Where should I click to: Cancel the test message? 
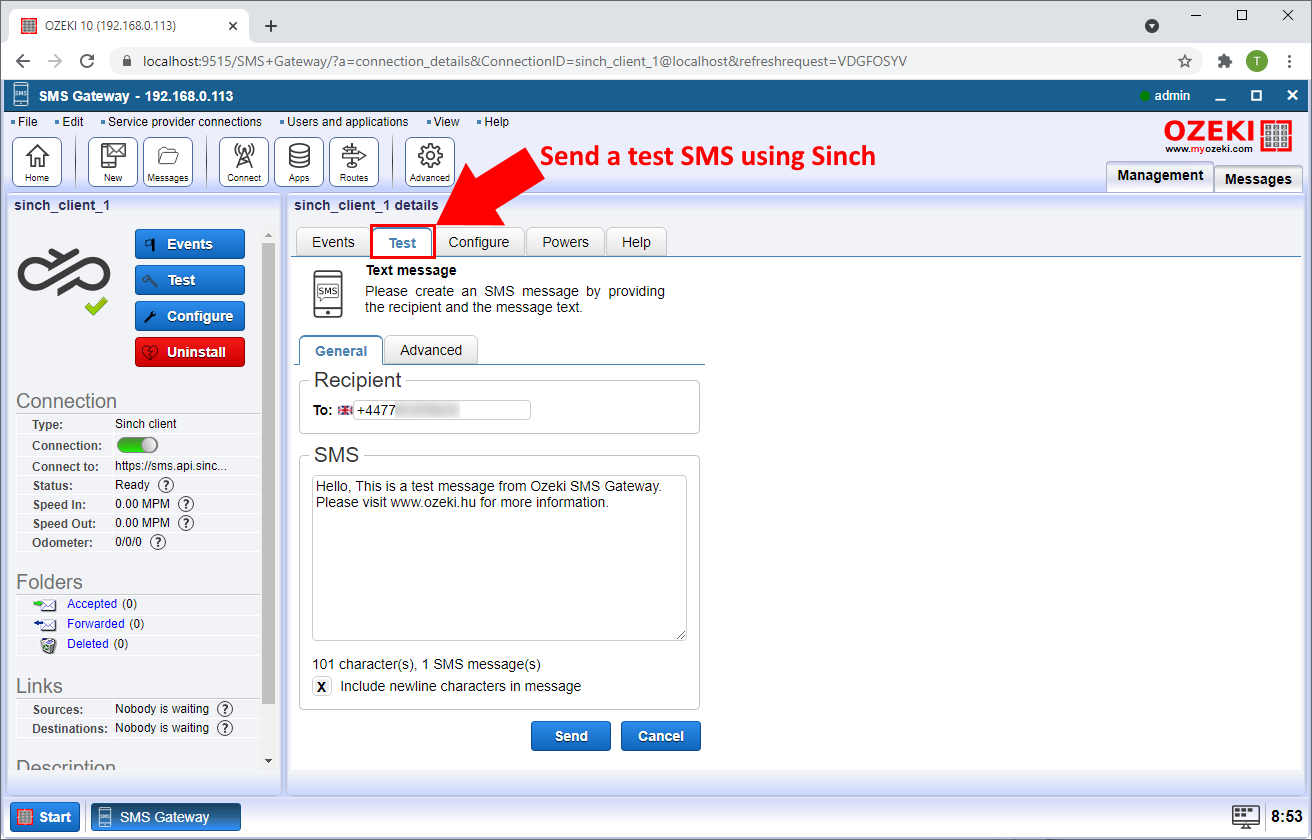point(661,736)
